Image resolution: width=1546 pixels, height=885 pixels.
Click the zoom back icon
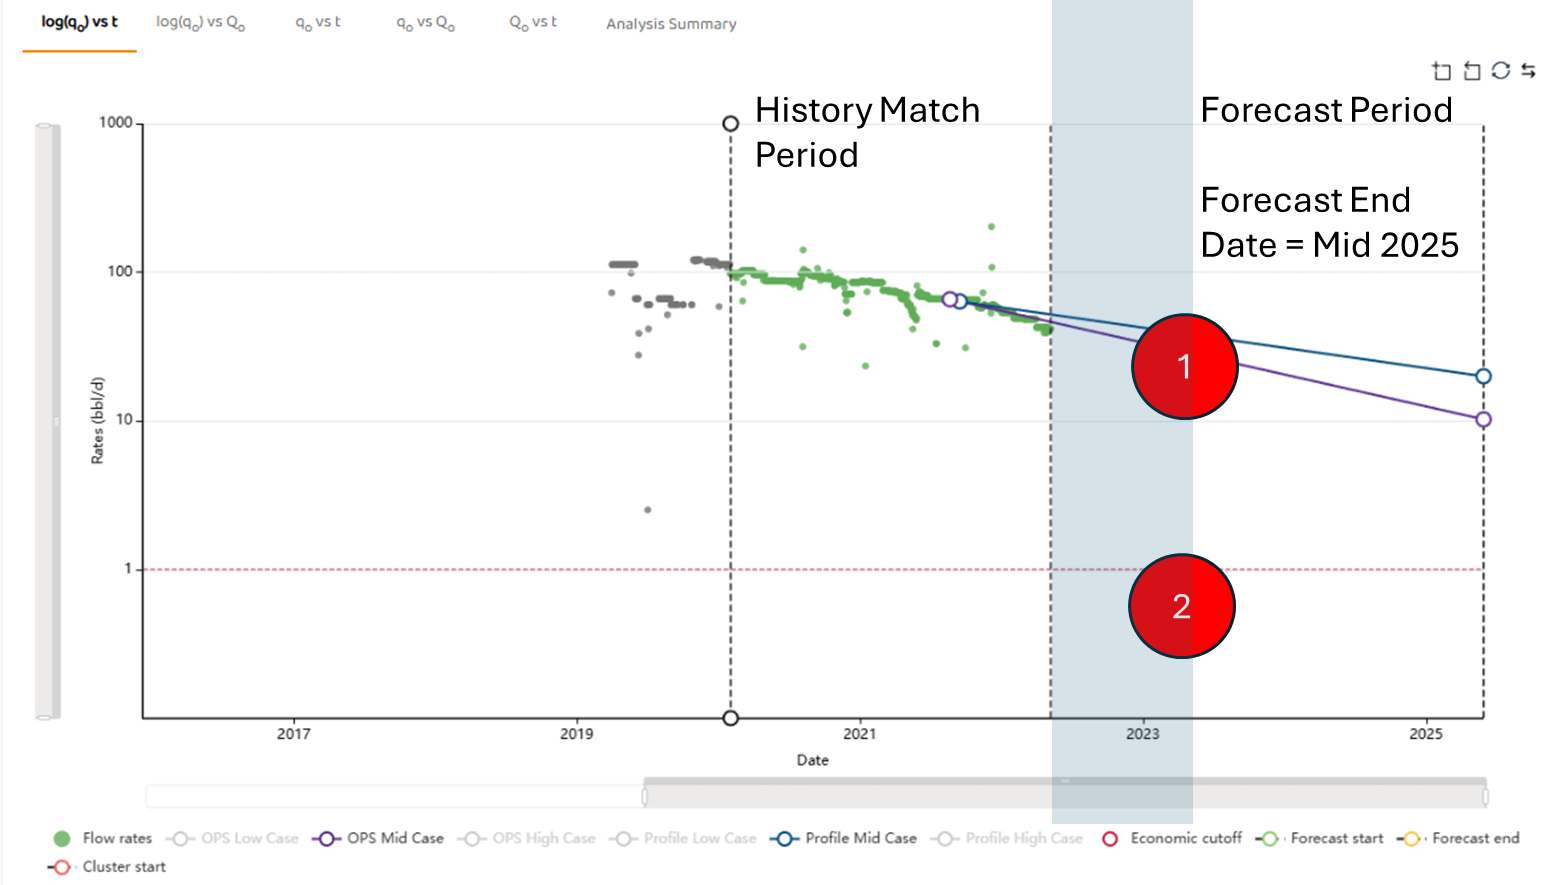tap(1471, 71)
